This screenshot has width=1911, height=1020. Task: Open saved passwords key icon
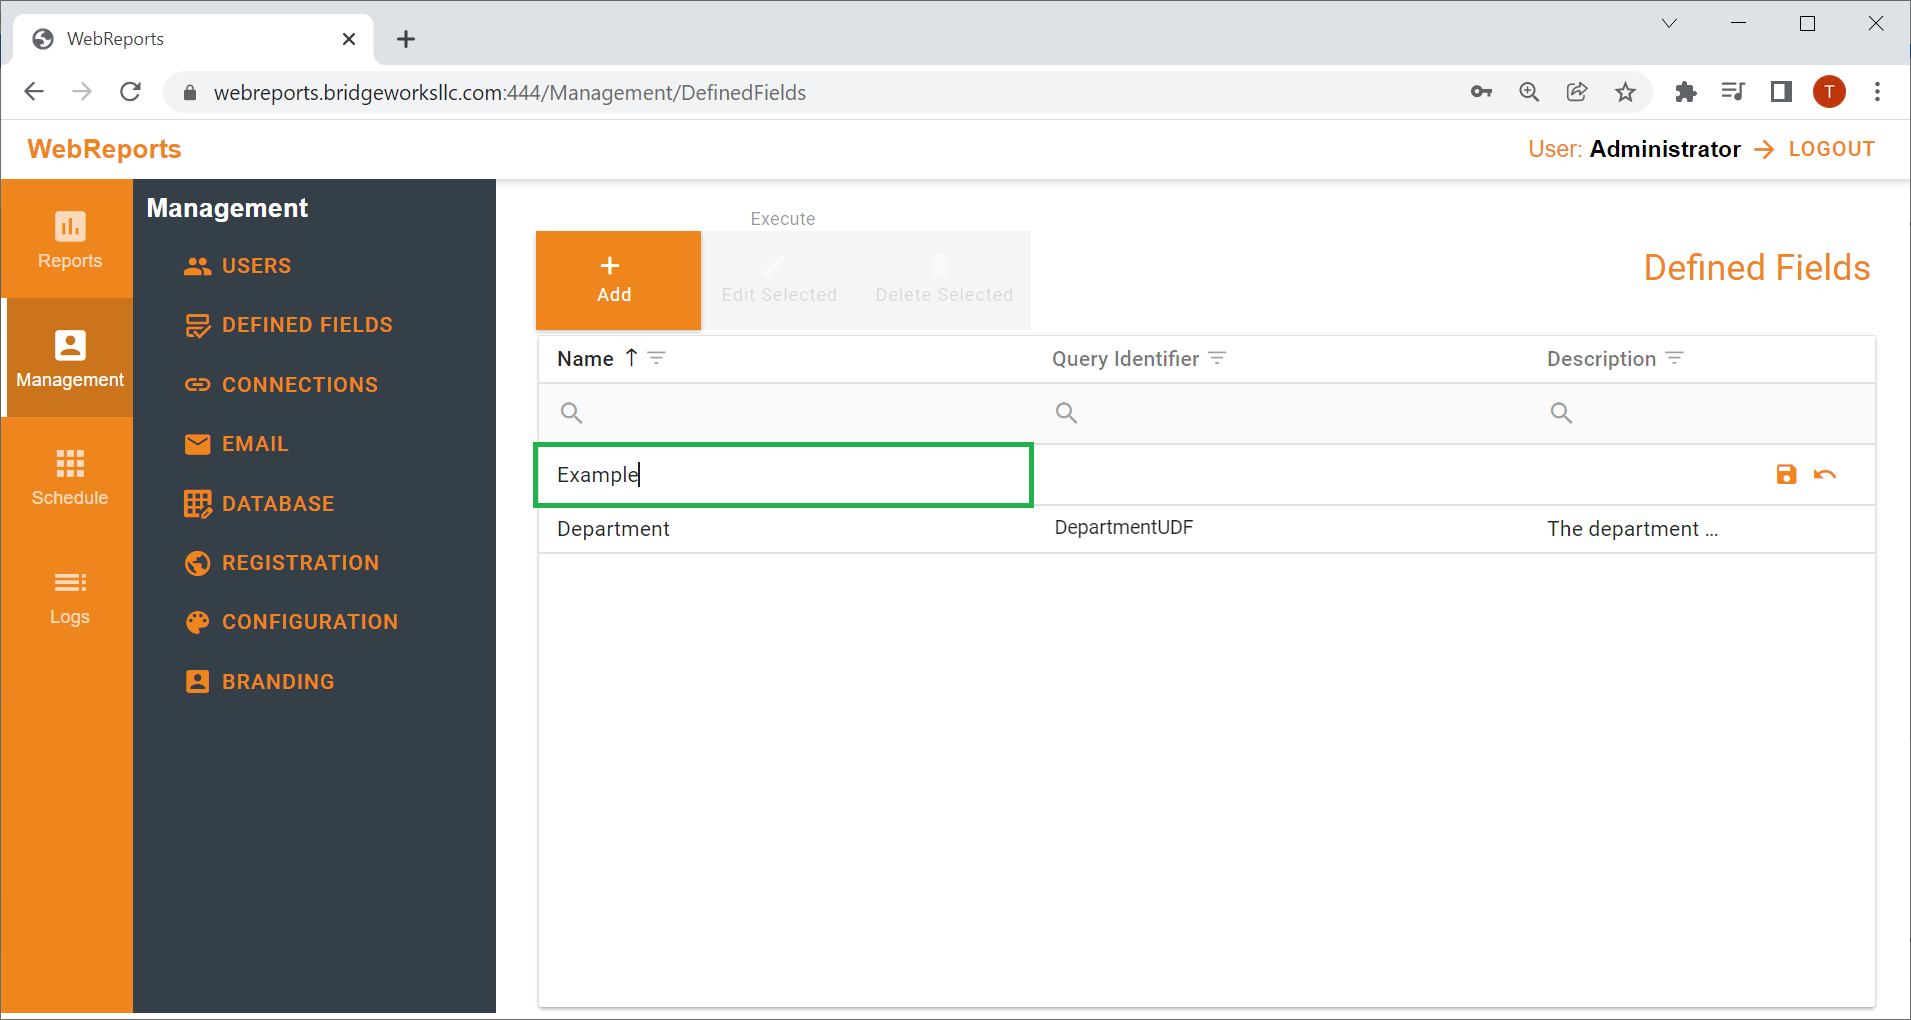[1481, 92]
